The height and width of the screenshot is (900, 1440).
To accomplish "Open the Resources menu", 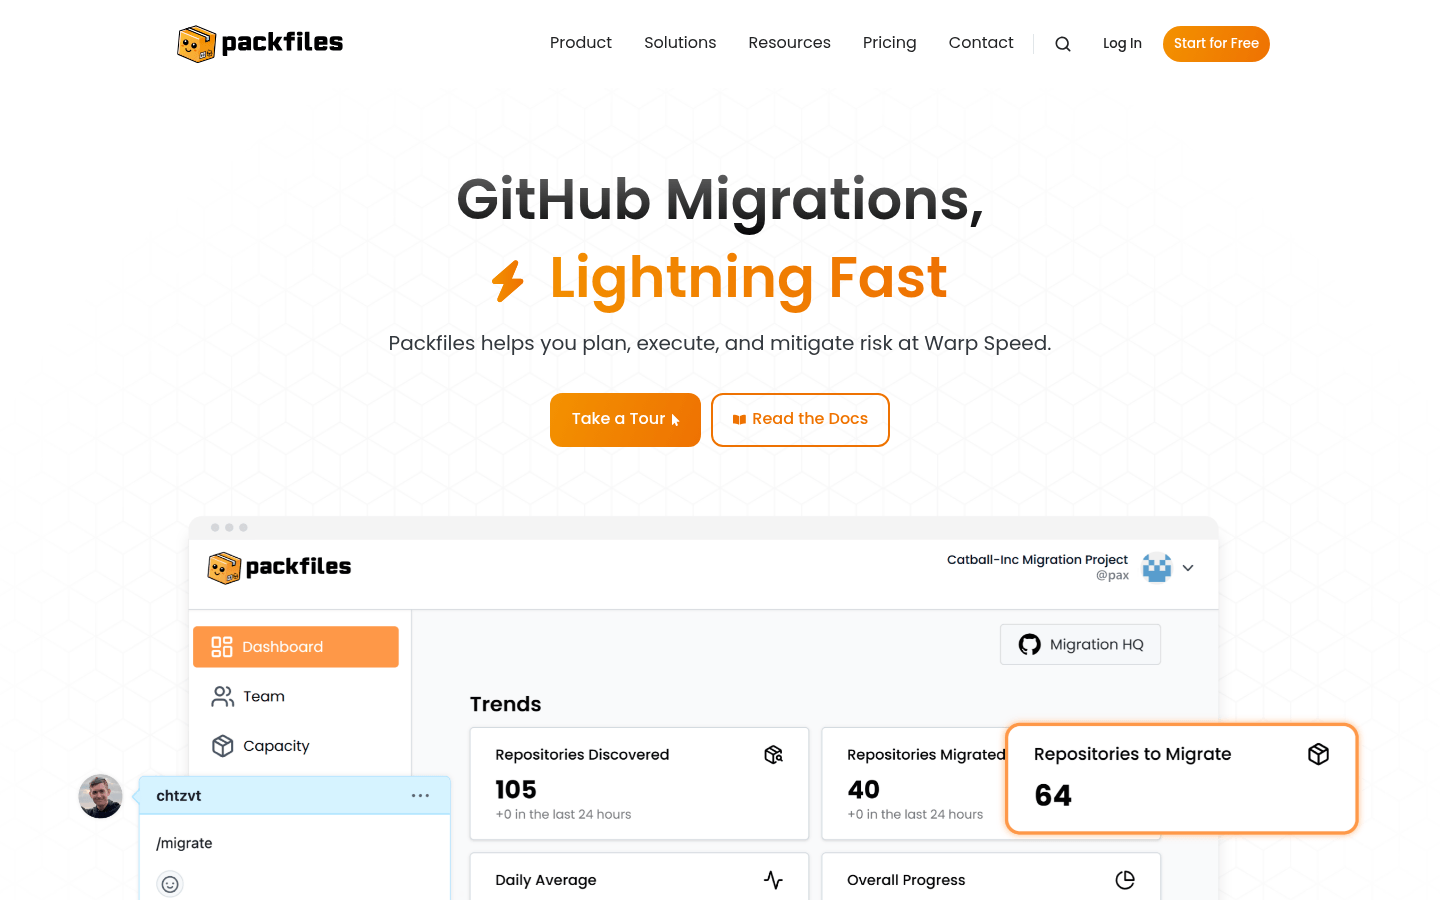I will [x=789, y=43].
